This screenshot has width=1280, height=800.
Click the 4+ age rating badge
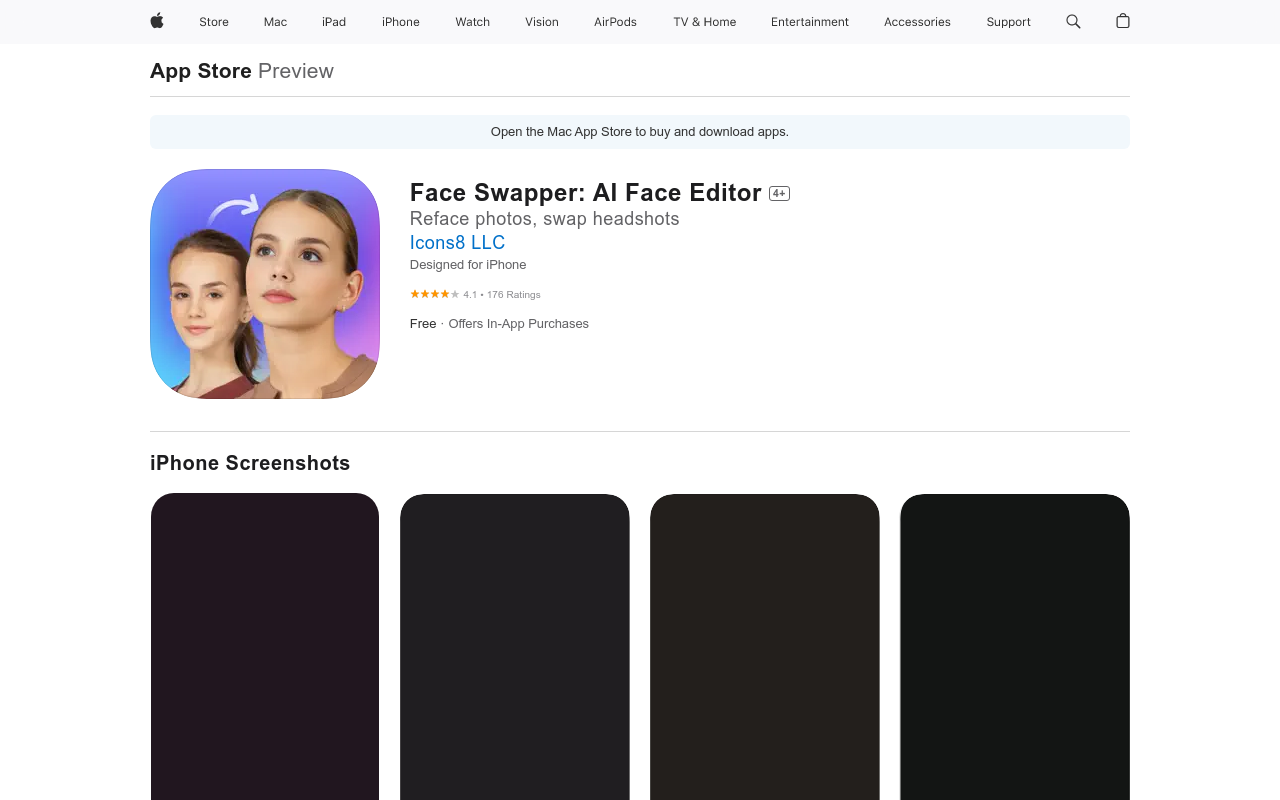[779, 194]
